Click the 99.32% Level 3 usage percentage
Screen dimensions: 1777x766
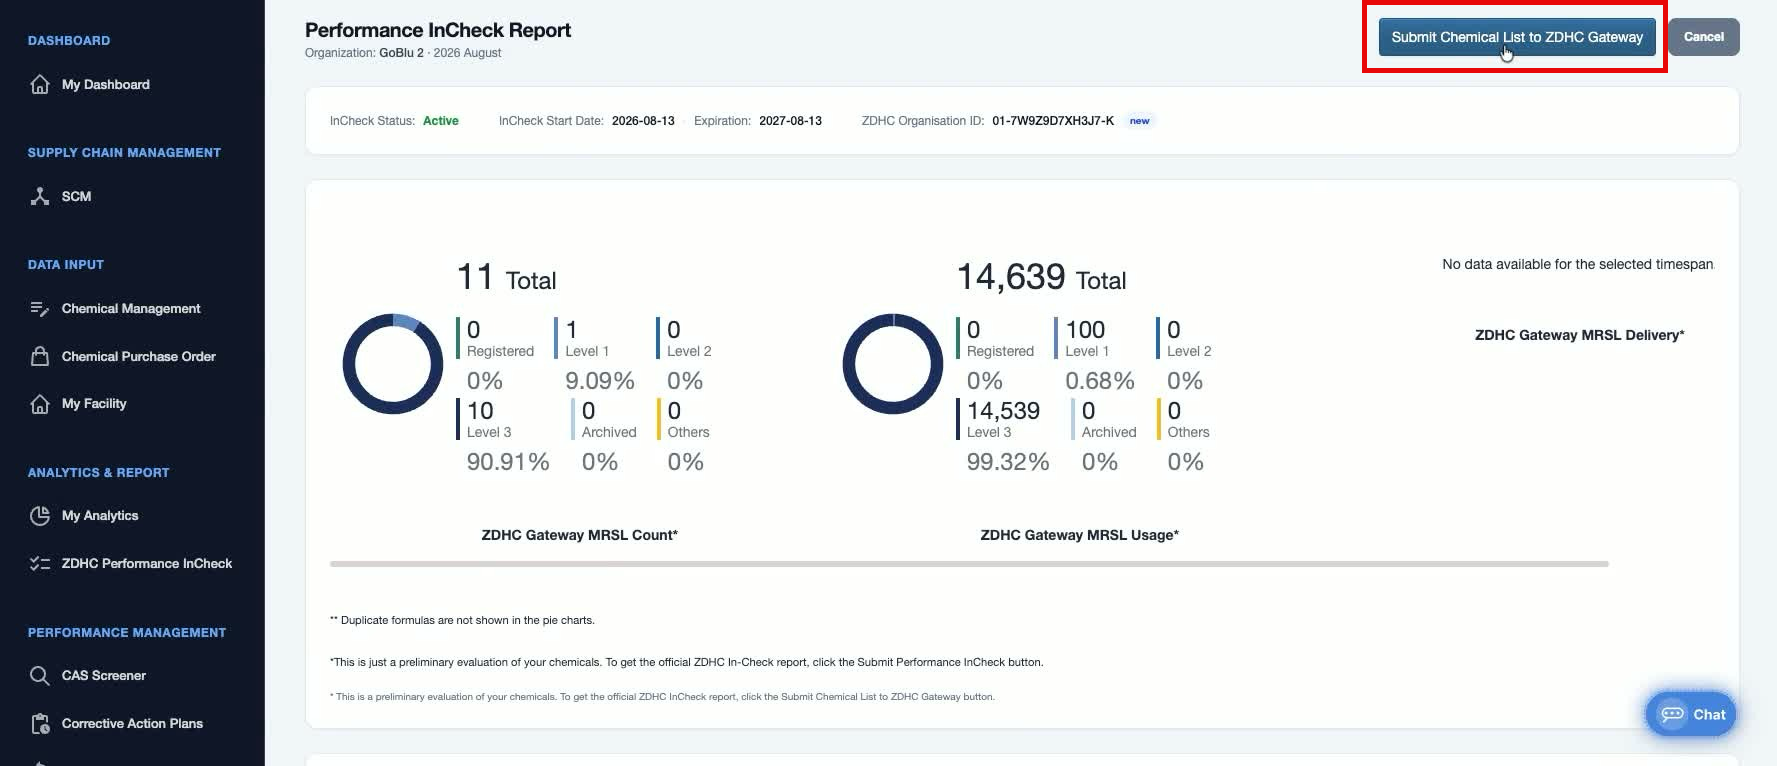click(1008, 462)
